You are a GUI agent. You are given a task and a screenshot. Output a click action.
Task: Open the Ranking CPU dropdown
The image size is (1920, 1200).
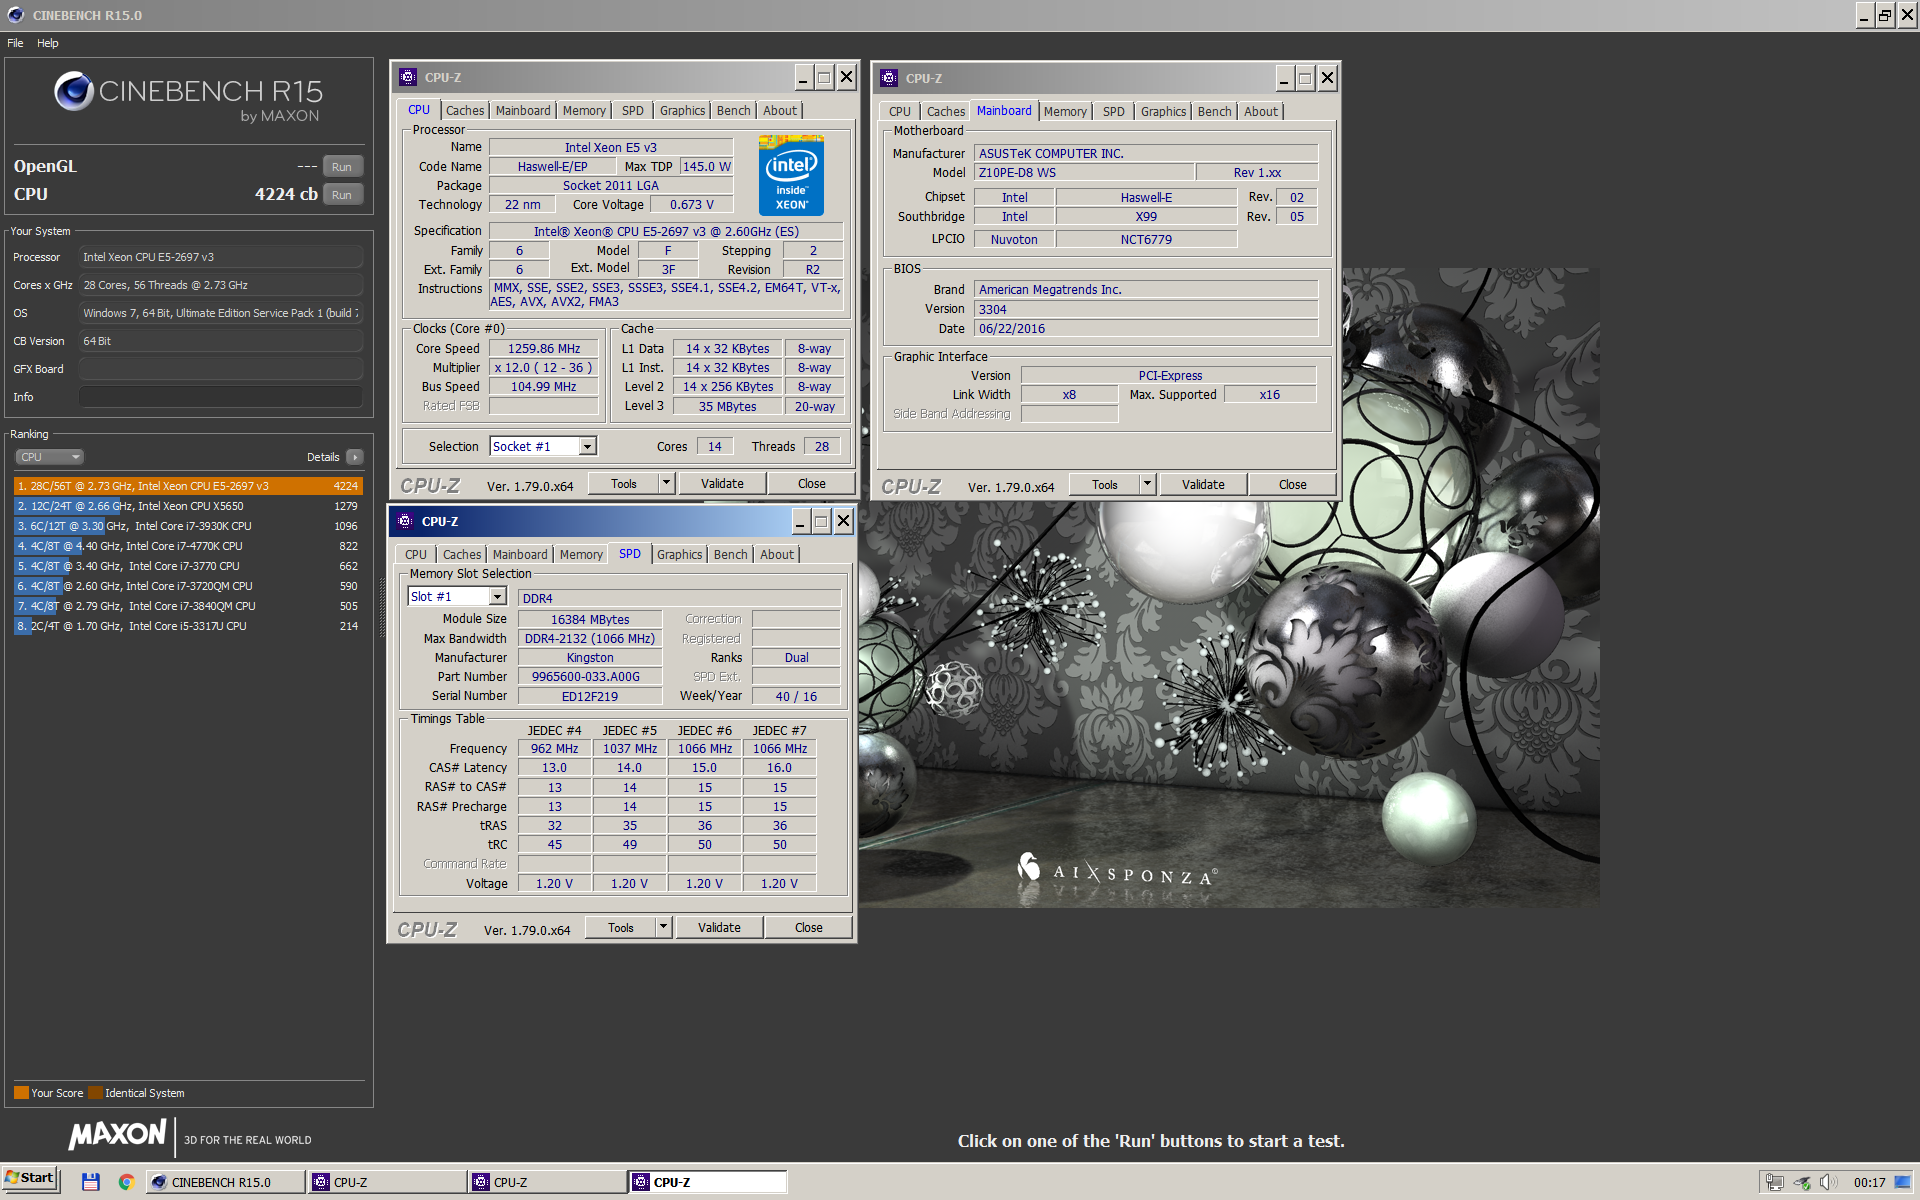[49, 457]
